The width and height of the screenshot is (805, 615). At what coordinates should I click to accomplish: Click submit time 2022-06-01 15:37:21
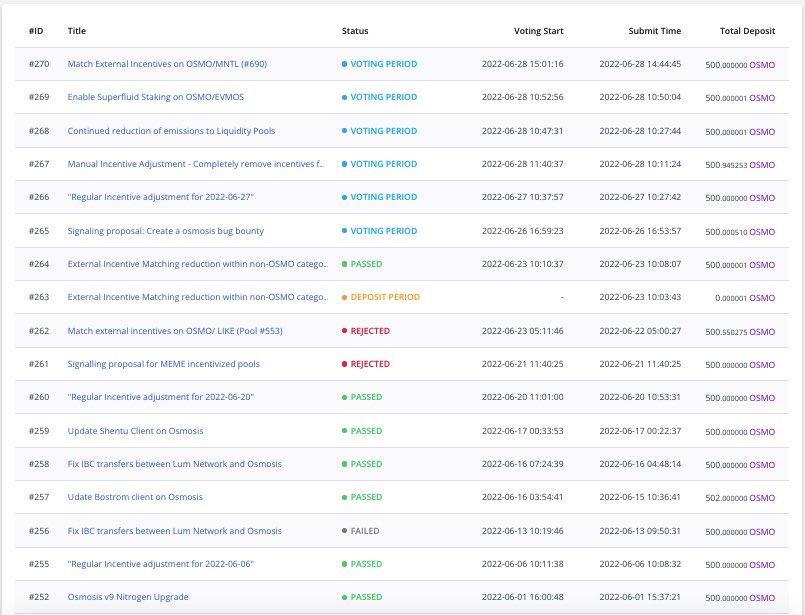(x=640, y=597)
